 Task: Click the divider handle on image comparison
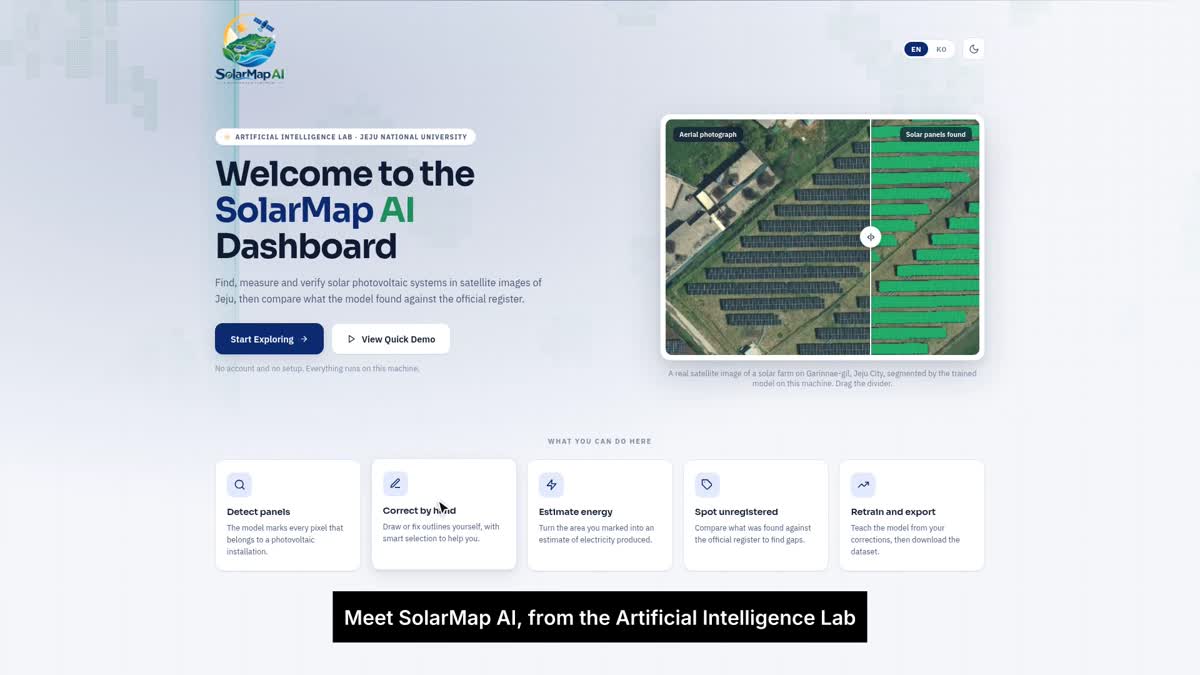point(870,237)
